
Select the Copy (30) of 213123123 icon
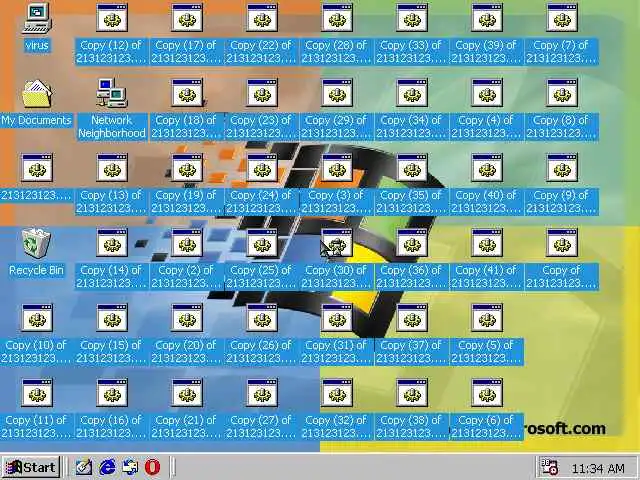click(337, 243)
